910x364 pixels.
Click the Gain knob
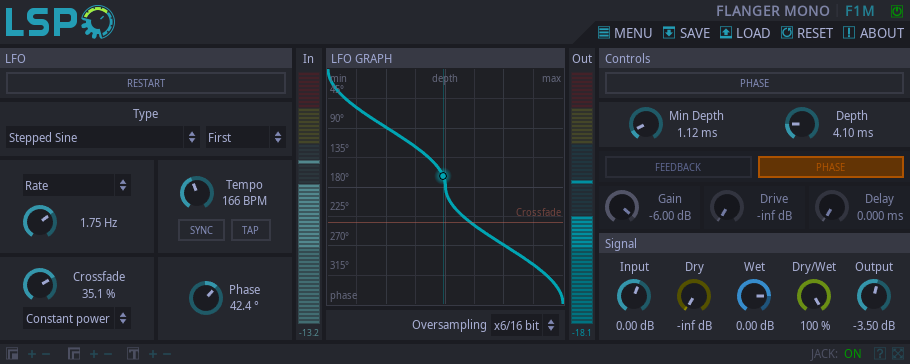click(x=622, y=207)
